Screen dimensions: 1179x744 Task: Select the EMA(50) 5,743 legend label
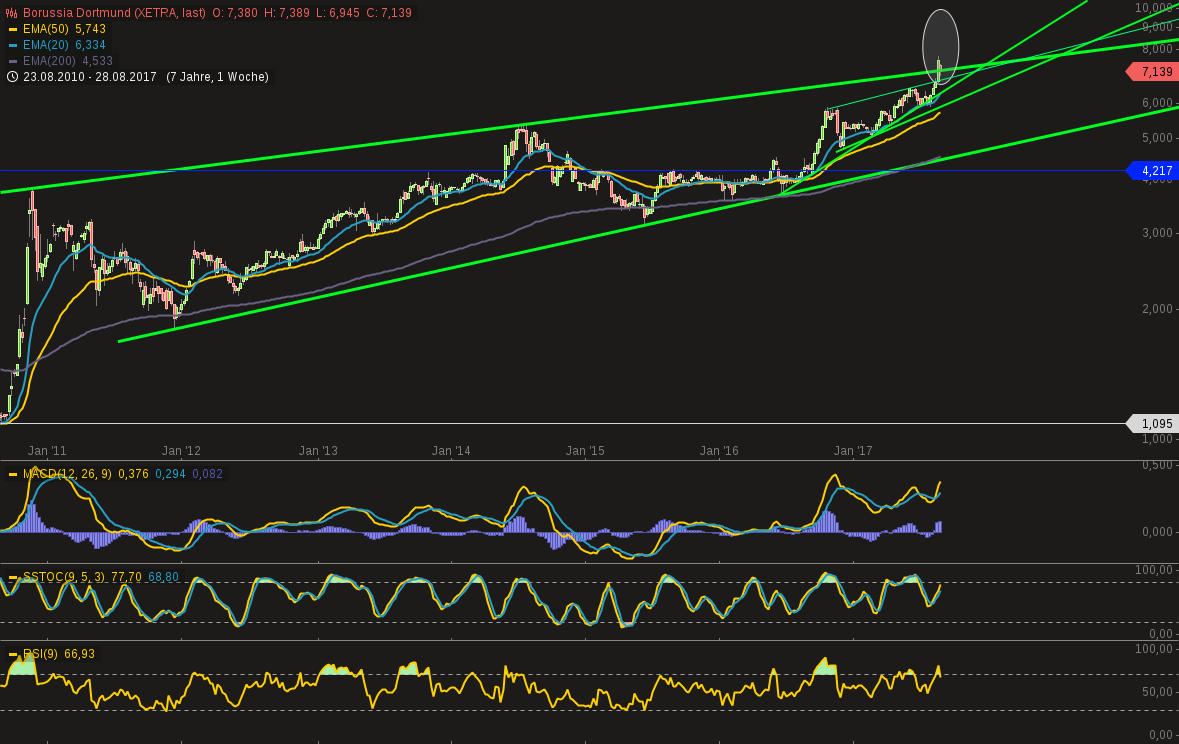(x=65, y=29)
